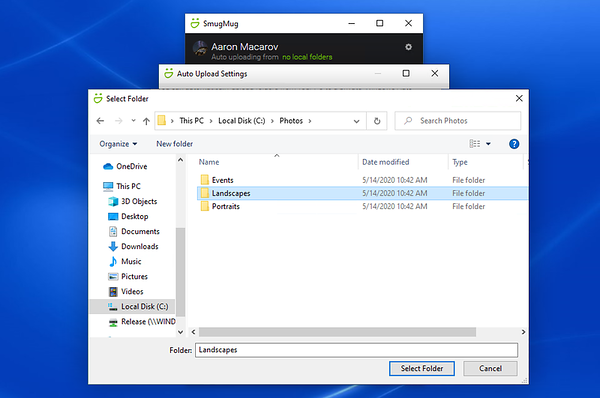This screenshot has width=600, height=398.
Task: Maximize the SmugMug window
Action: click(380, 24)
